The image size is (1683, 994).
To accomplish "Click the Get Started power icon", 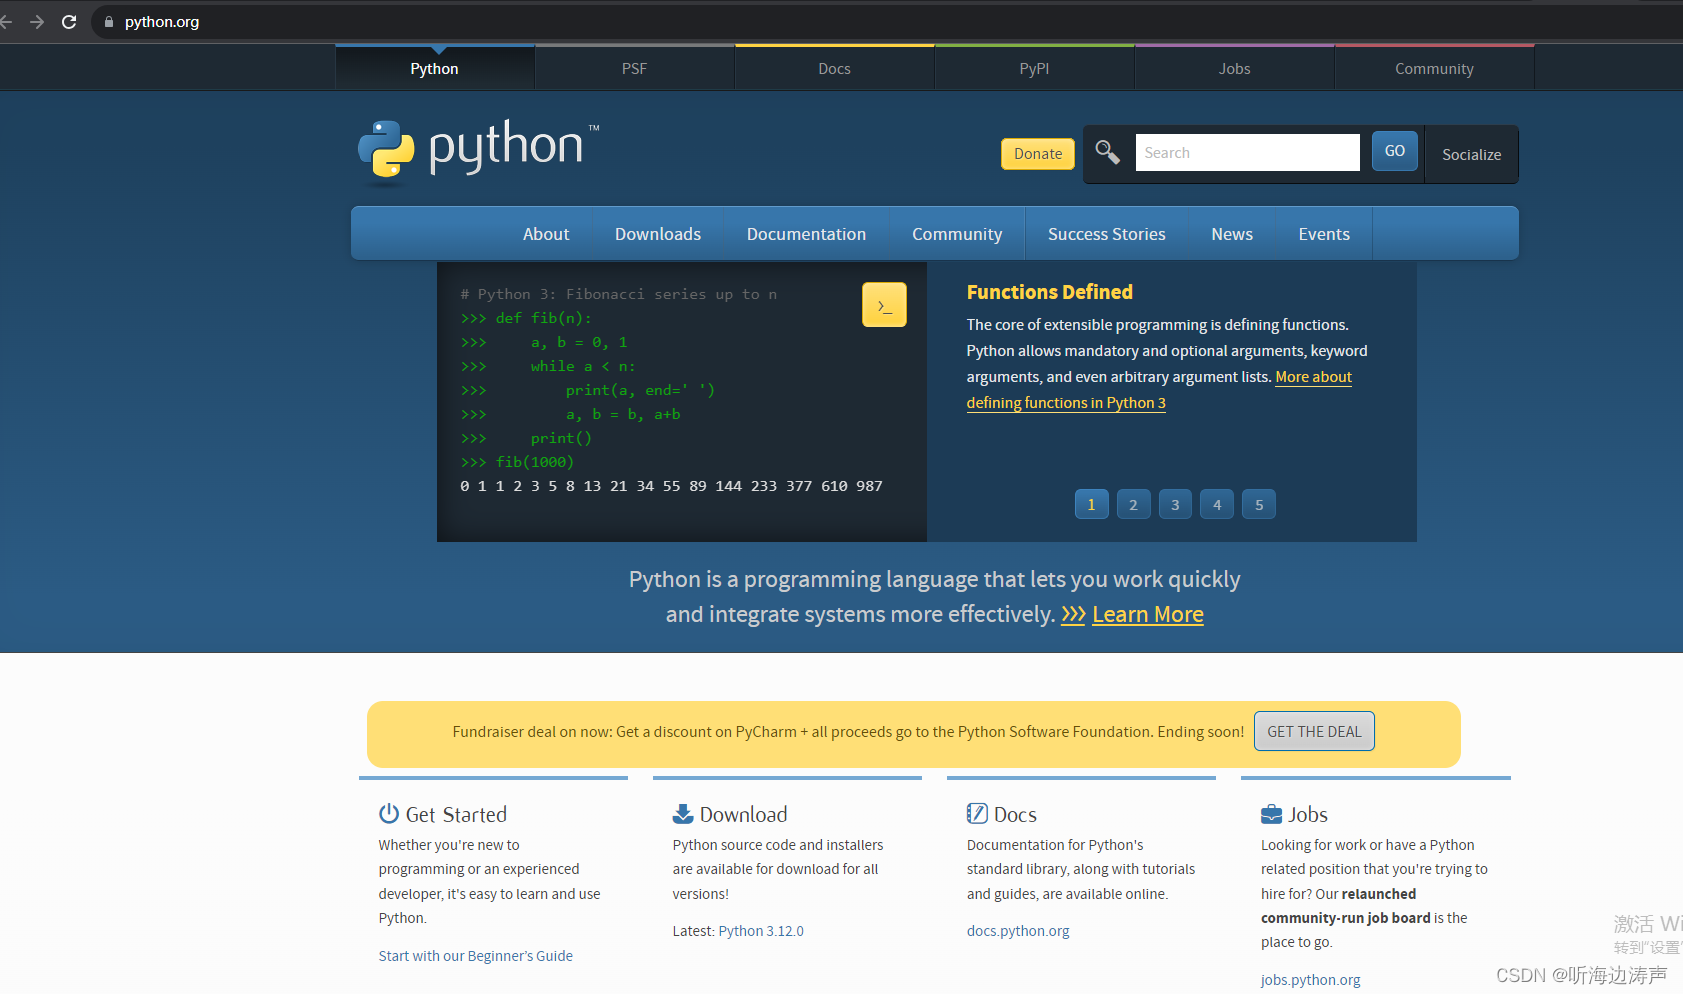I will tap(388, 814).
